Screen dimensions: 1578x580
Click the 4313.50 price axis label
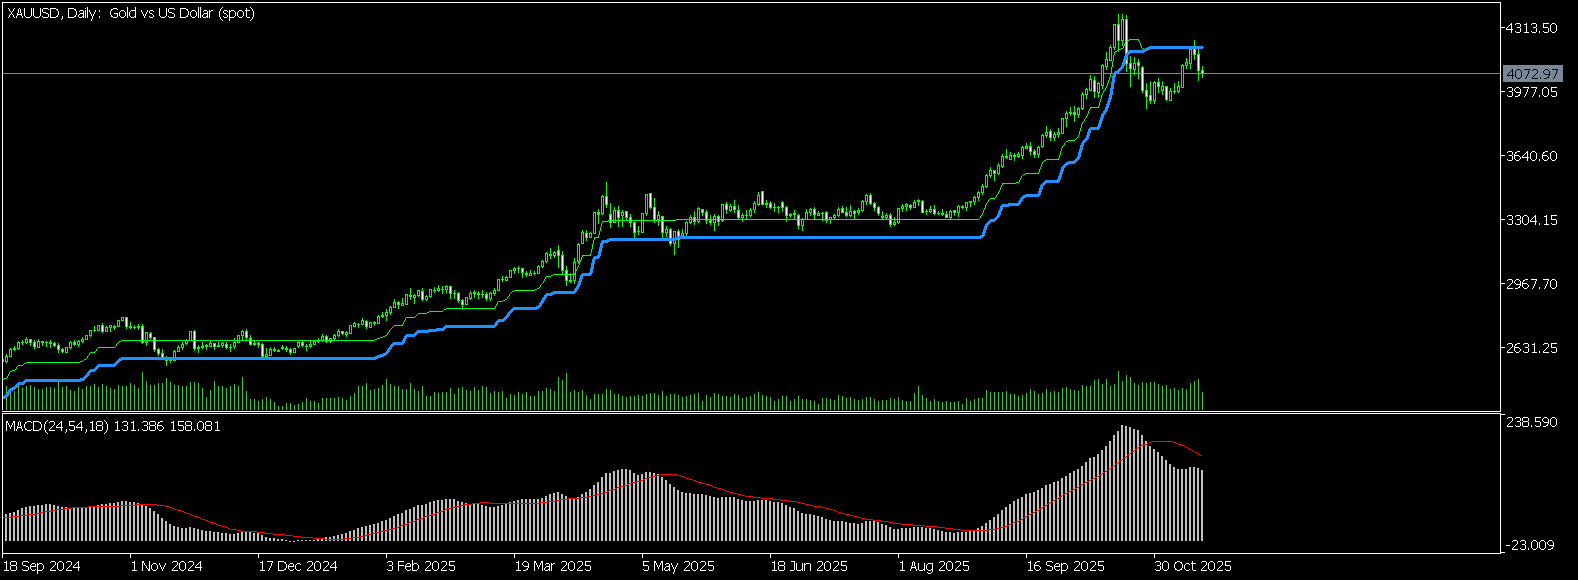click(1532, 28)
